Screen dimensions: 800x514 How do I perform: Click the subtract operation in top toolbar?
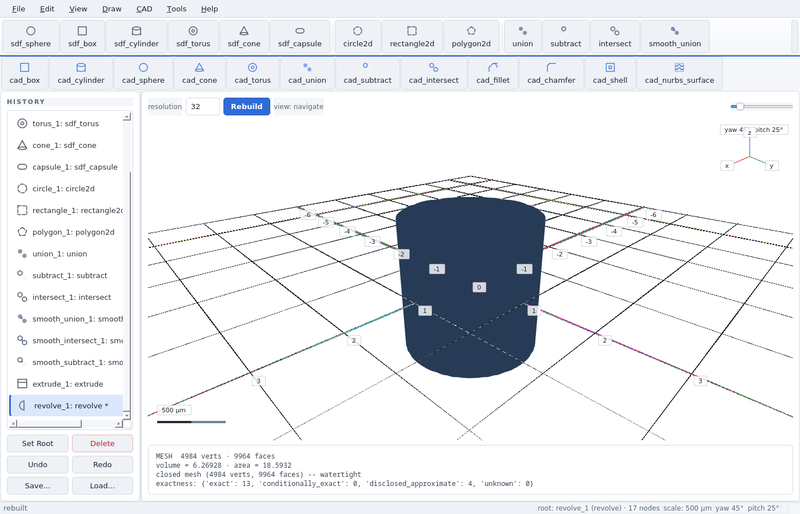pos(565,37)
